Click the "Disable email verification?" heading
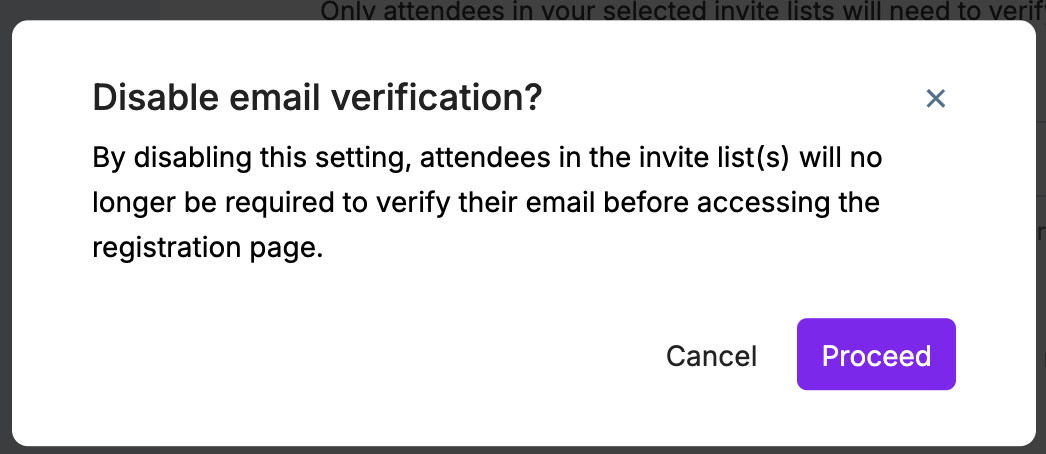Image resolution: width=1046 pixels, height=454 pixels. 317,98
